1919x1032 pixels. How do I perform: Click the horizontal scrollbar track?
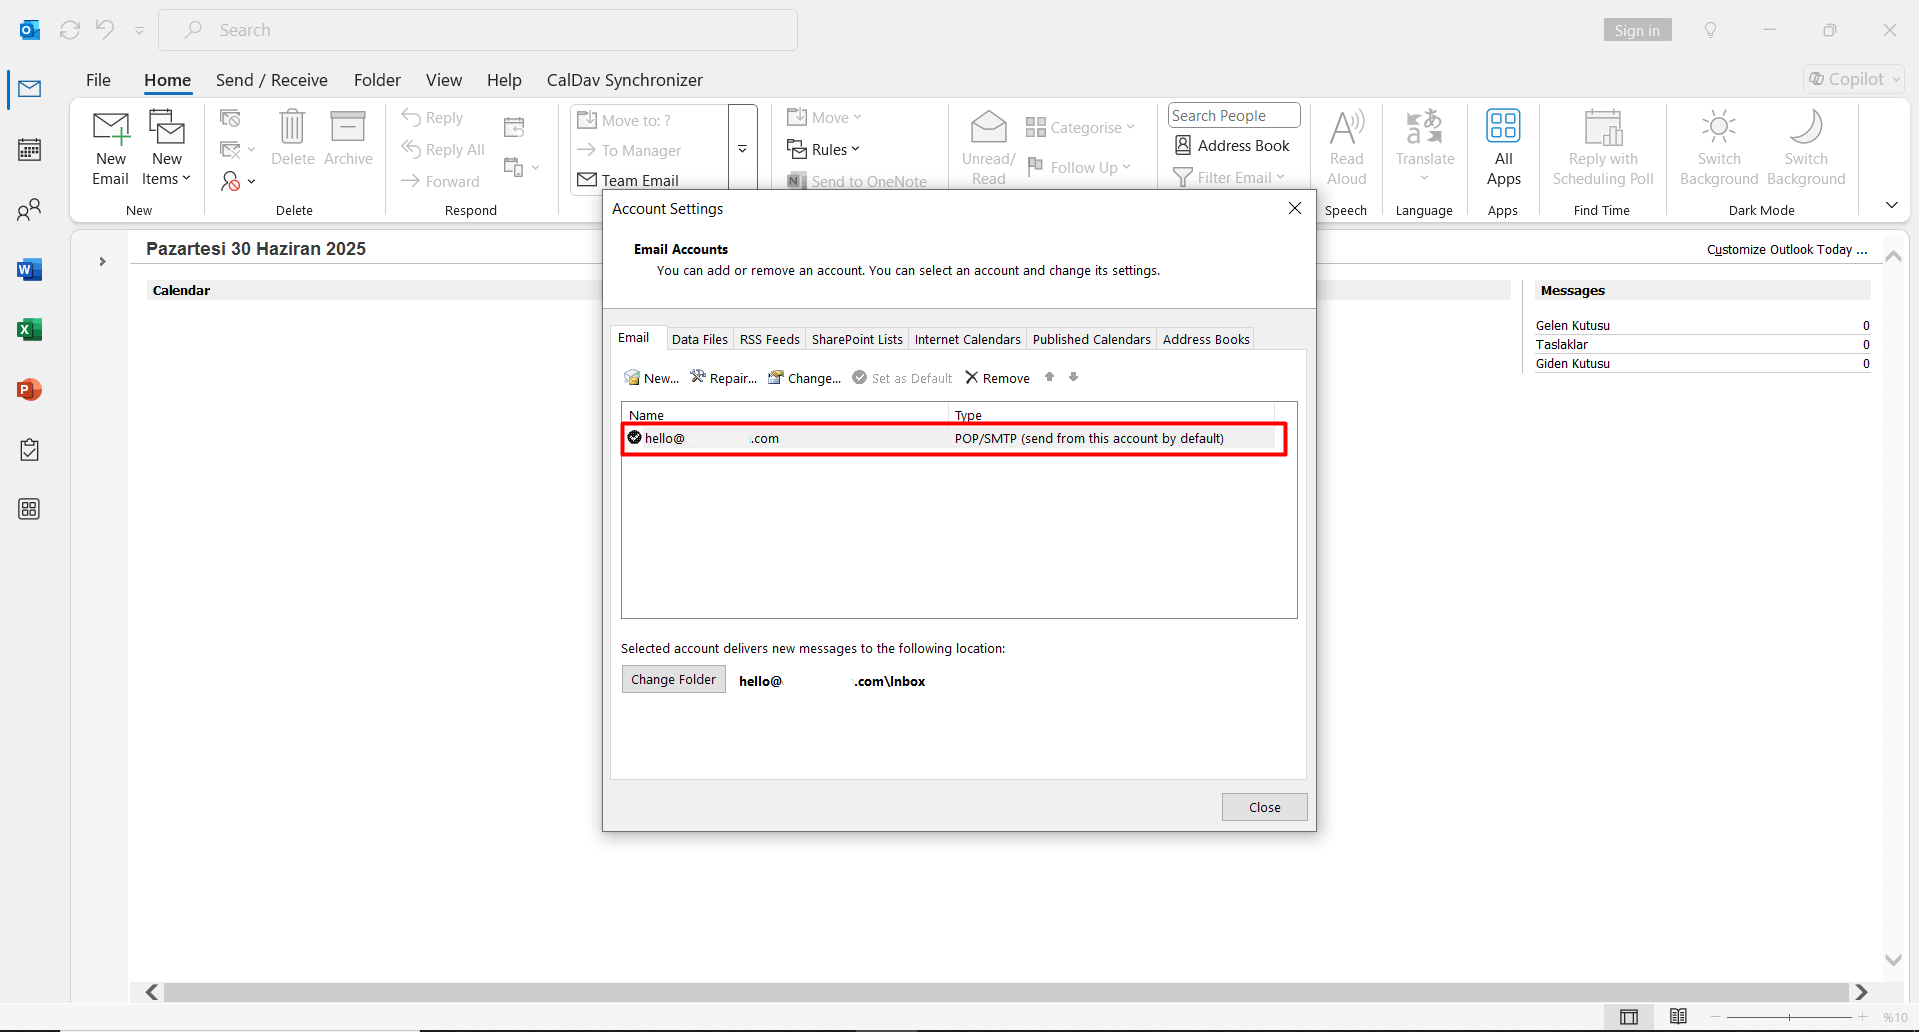point(1006,992)
